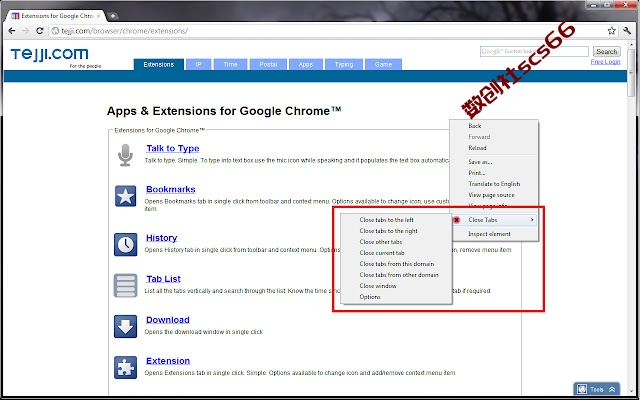Click the Download arrow icon
The width and height of the screenshot is (640, 400).
125,326
